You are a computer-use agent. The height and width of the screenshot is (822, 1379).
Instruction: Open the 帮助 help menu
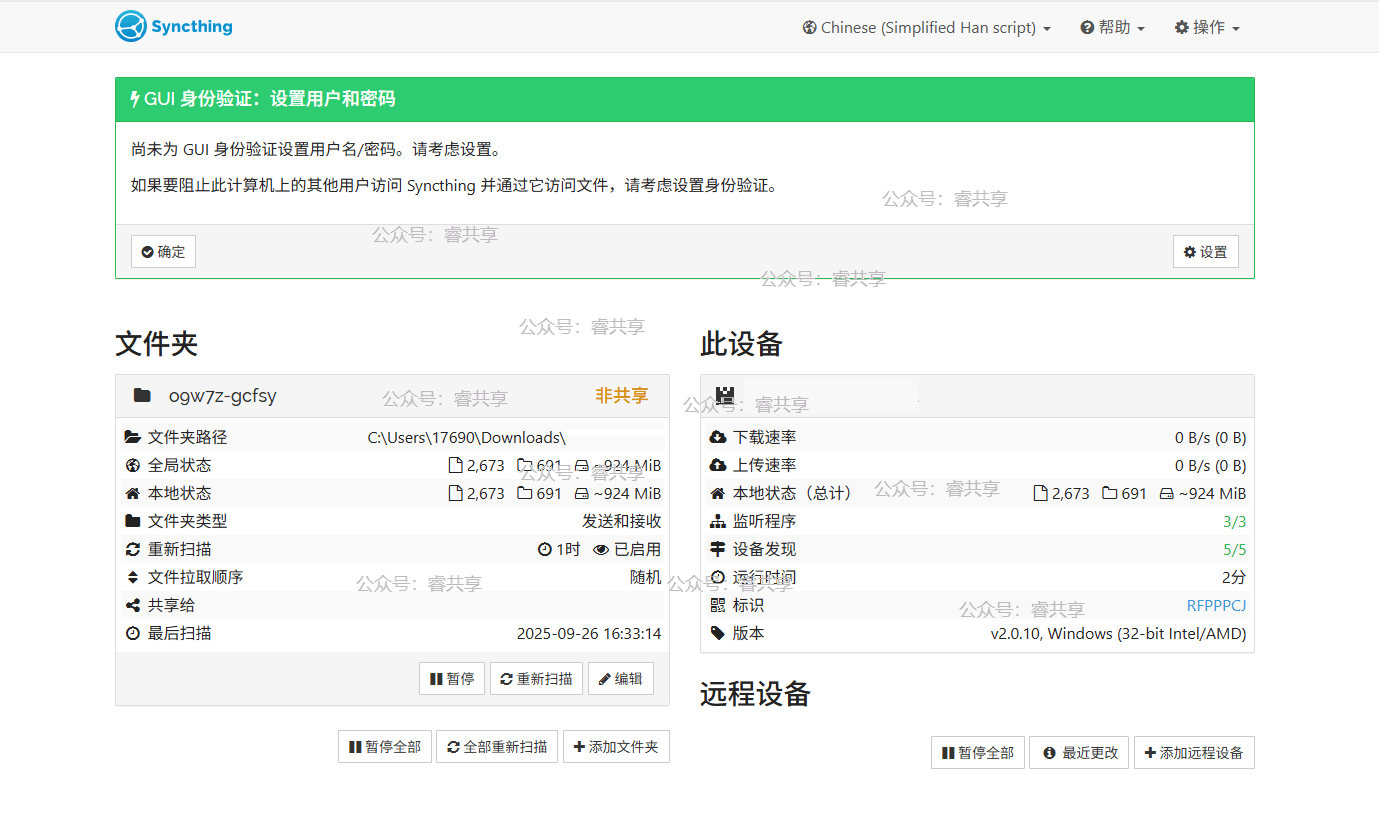[x=1112, y=28]
